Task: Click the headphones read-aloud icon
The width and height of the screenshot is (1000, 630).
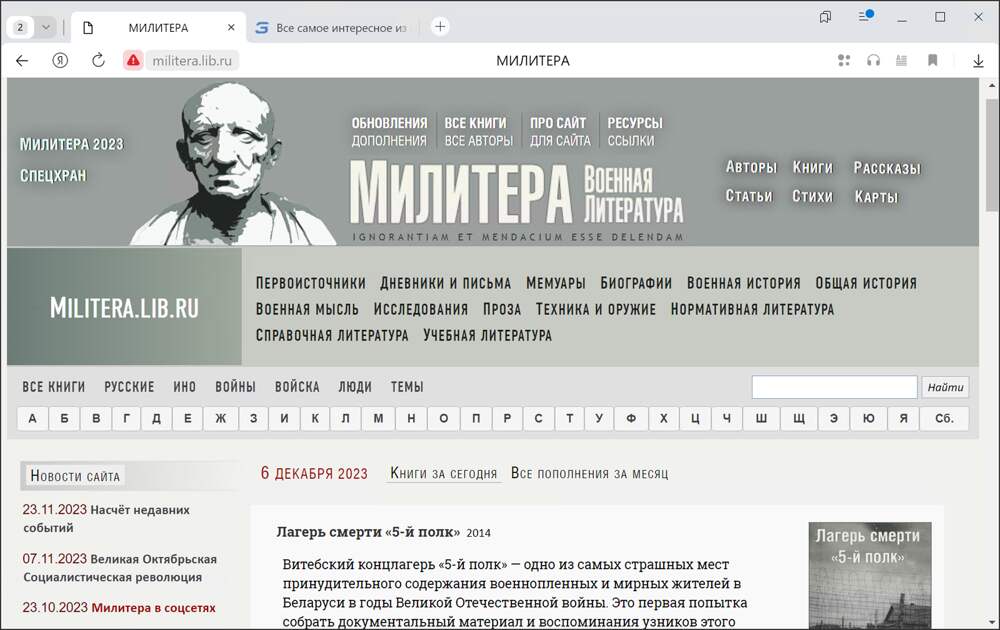Action: click(873, 60)
